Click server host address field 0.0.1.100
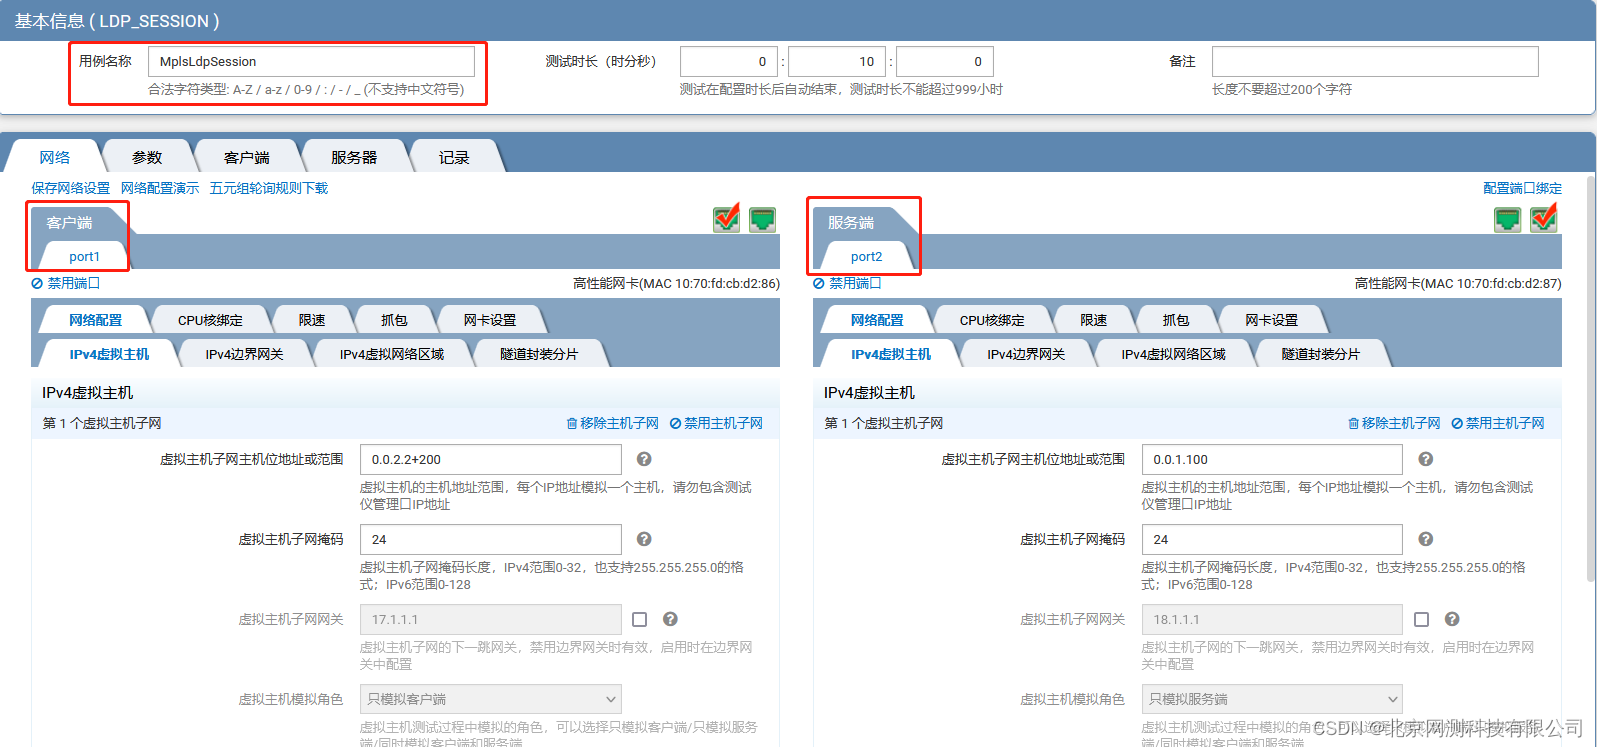The width and height of the screenshot is (1597, 747). click(1272, 459)
